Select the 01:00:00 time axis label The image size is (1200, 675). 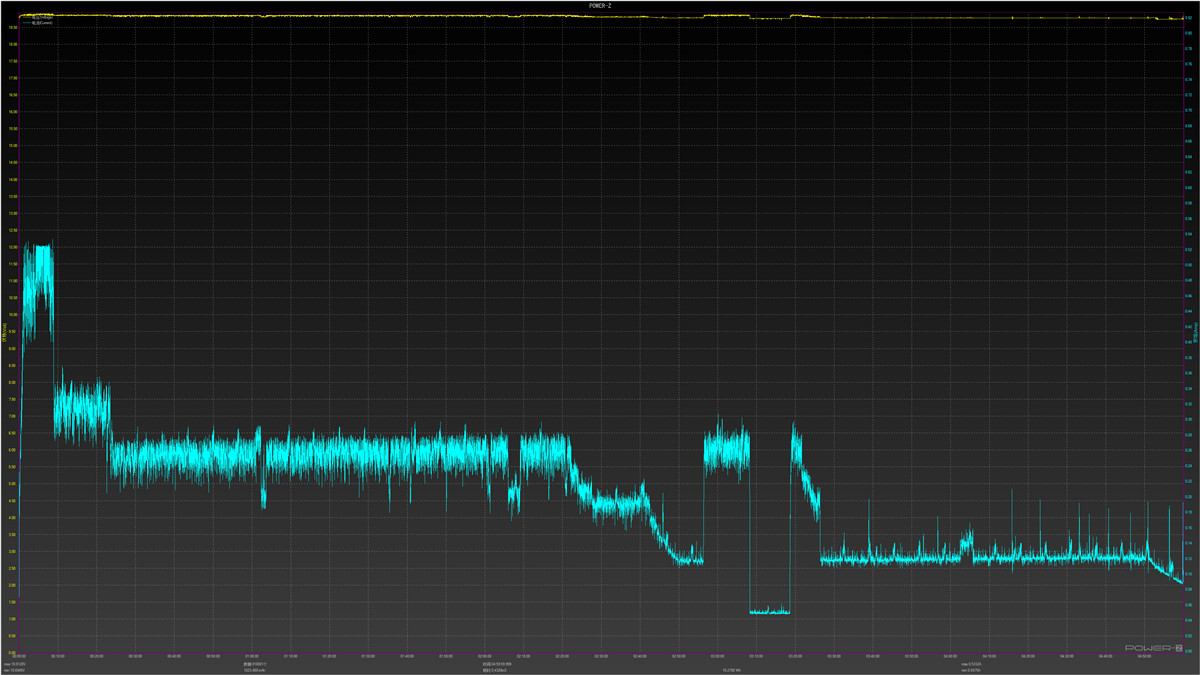pos(251,657)
